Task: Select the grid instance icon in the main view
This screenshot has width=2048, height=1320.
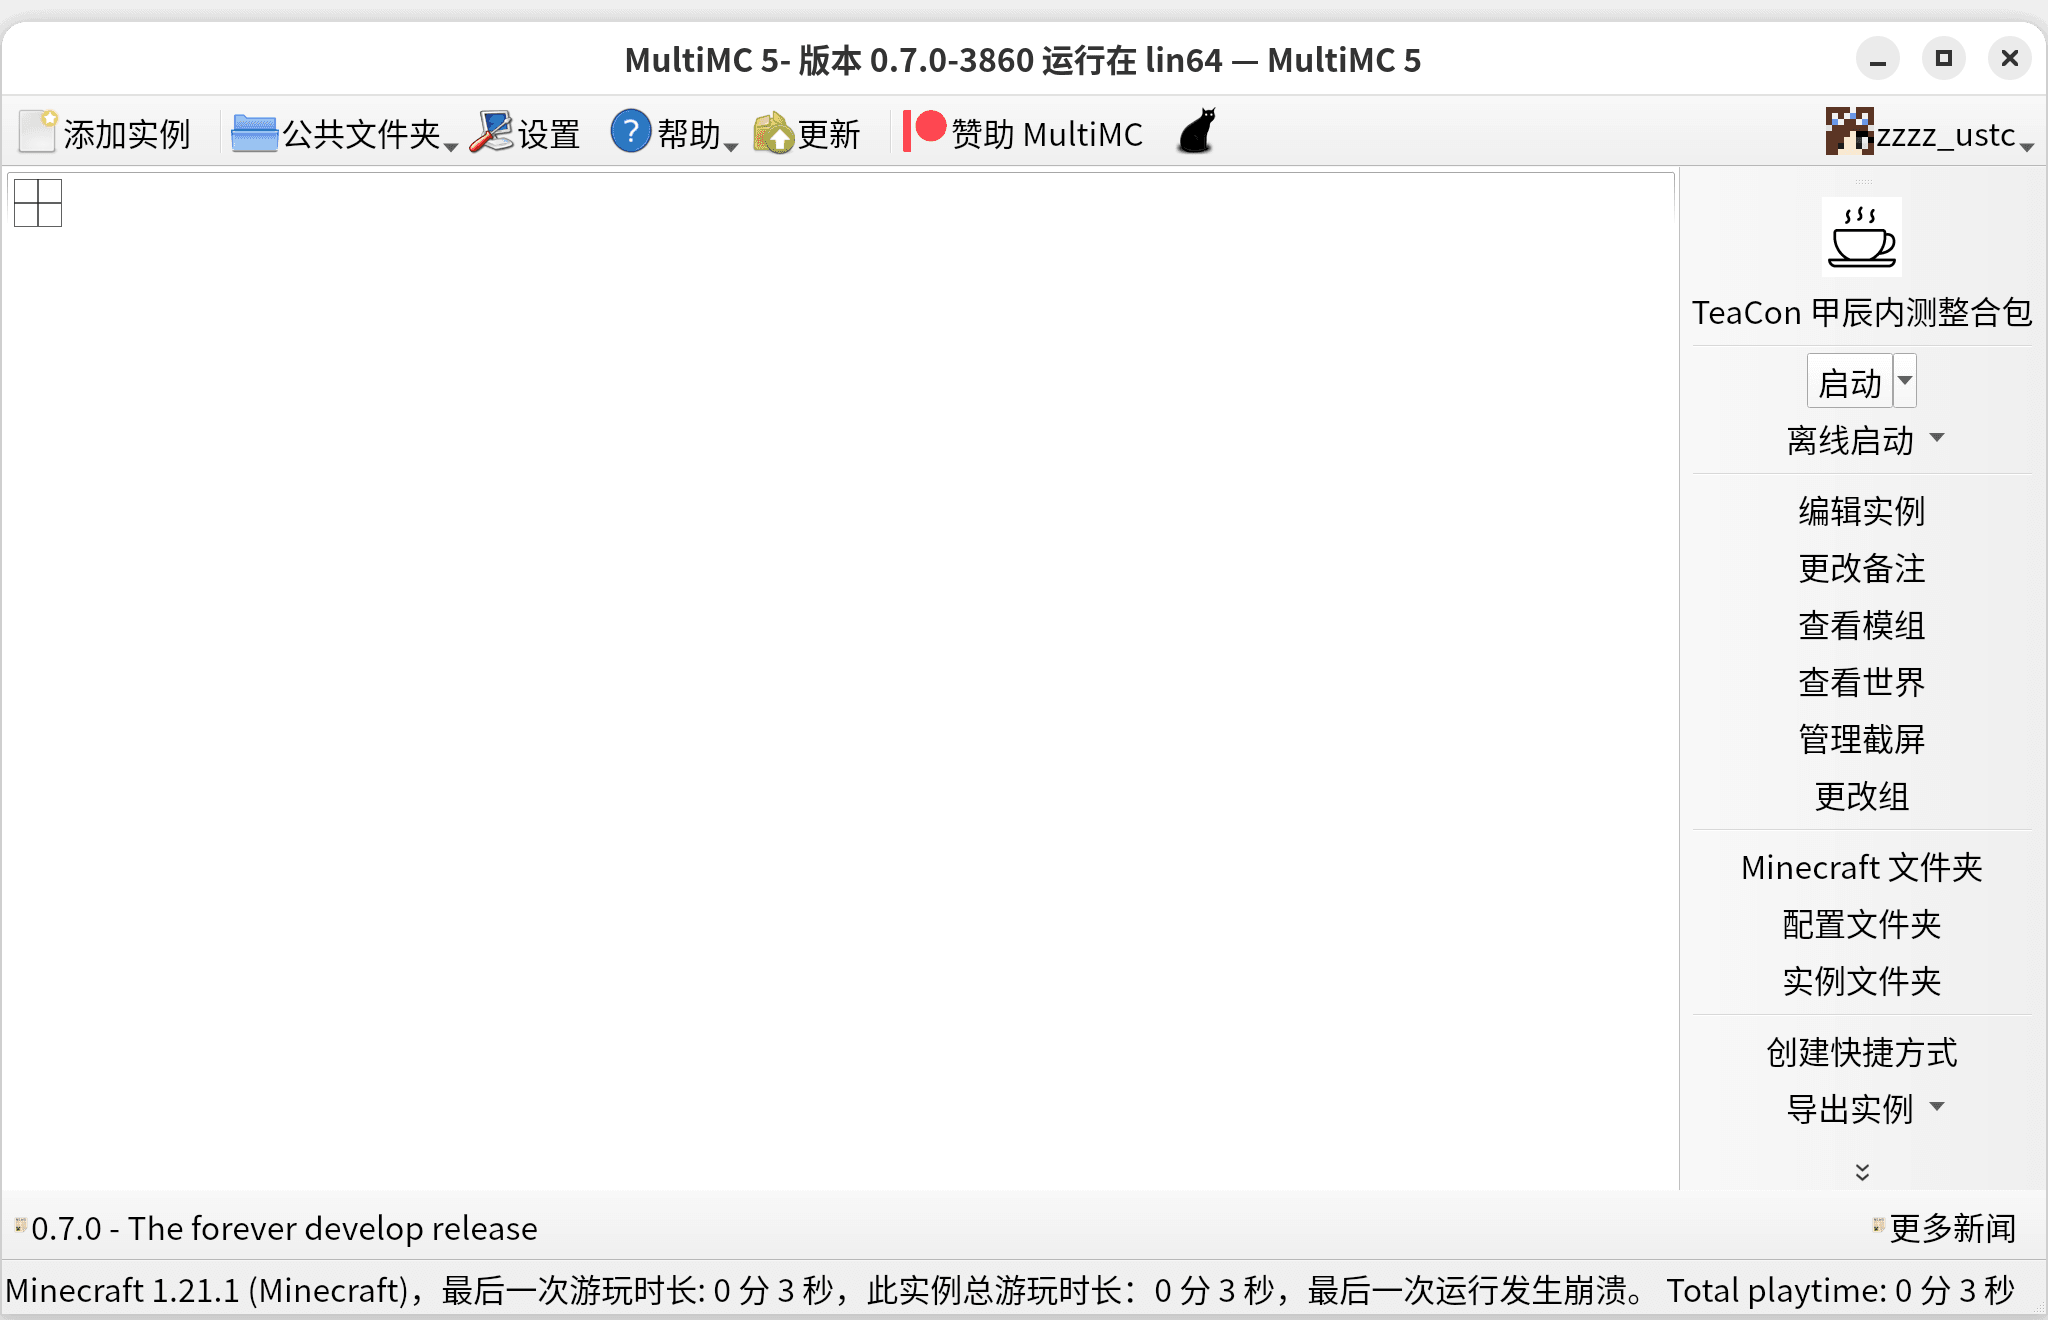Action: tap(38, 203)
